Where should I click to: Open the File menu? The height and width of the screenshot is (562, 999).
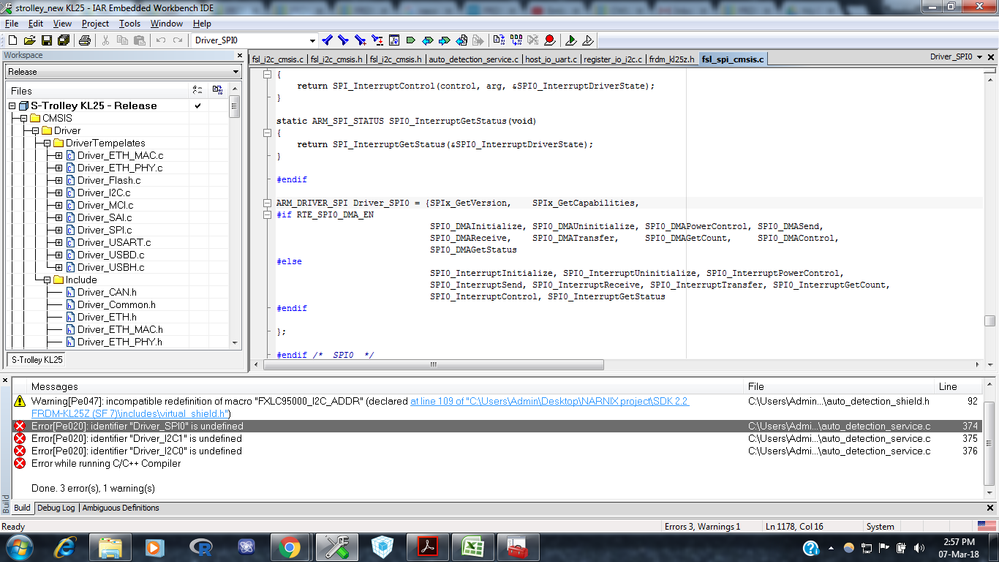(11, 24)
